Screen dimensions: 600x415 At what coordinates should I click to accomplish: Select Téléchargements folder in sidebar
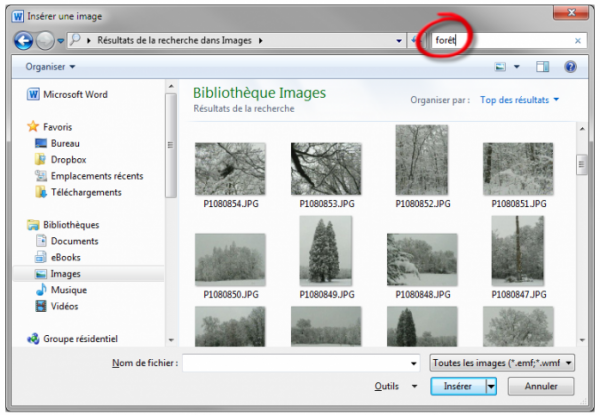click(85, 192)
